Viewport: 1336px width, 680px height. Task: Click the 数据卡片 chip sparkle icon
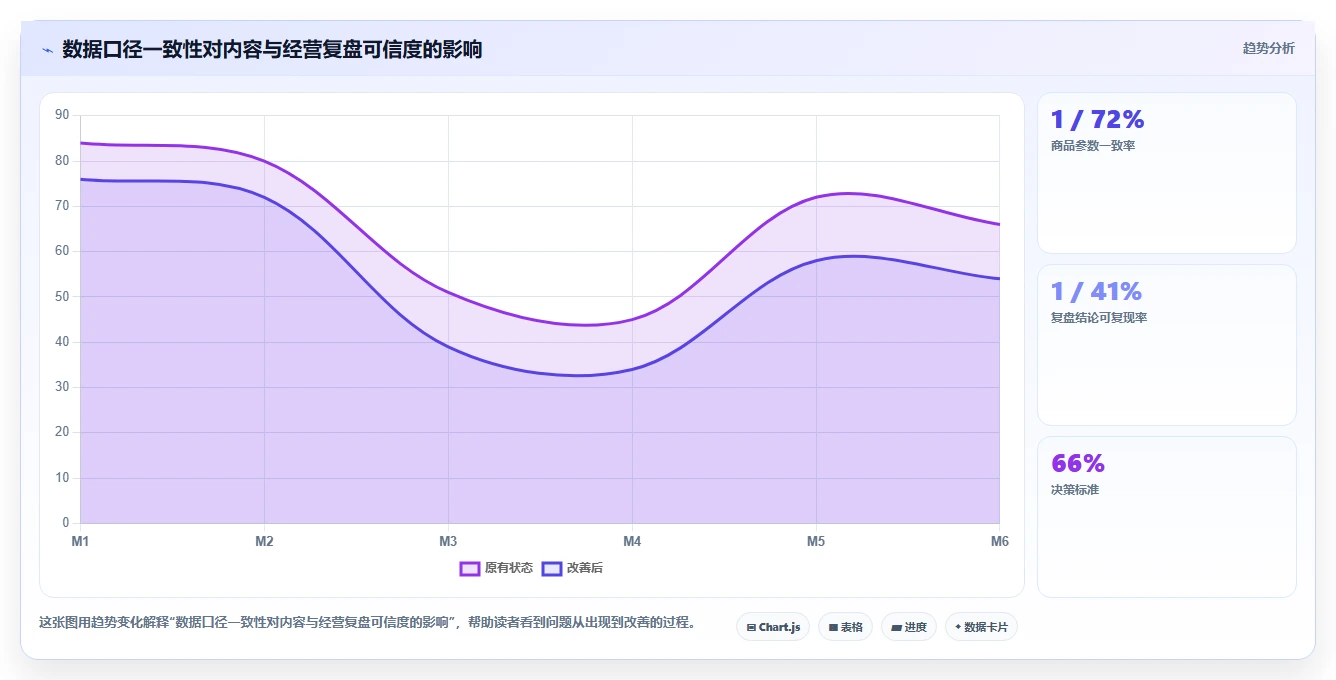click(x=958, y=627)
